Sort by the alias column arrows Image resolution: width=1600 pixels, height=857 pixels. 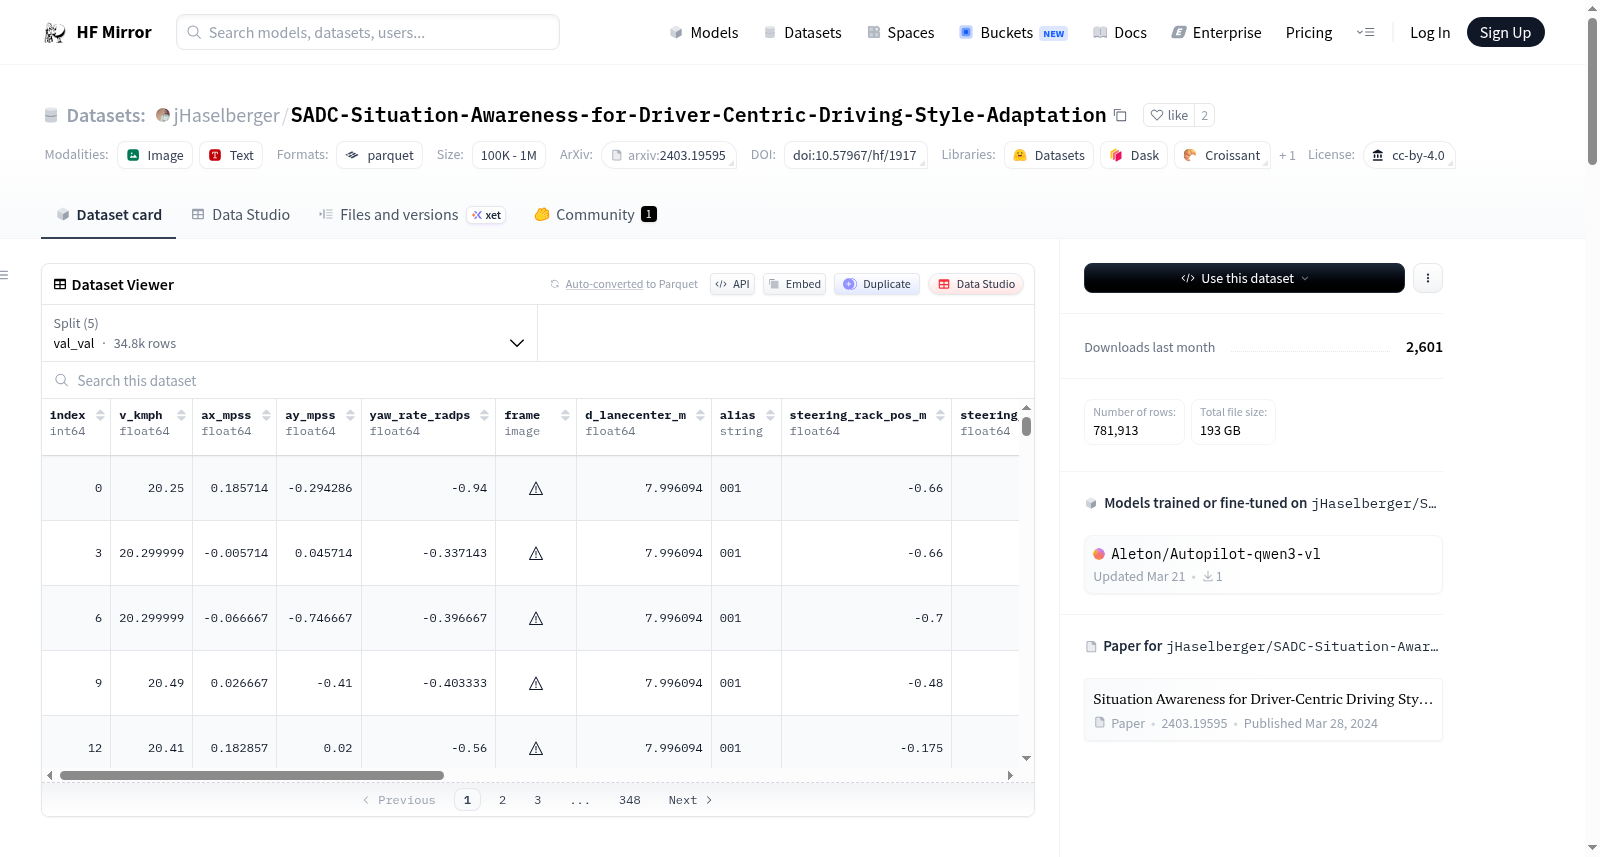(x=770, y=415)
